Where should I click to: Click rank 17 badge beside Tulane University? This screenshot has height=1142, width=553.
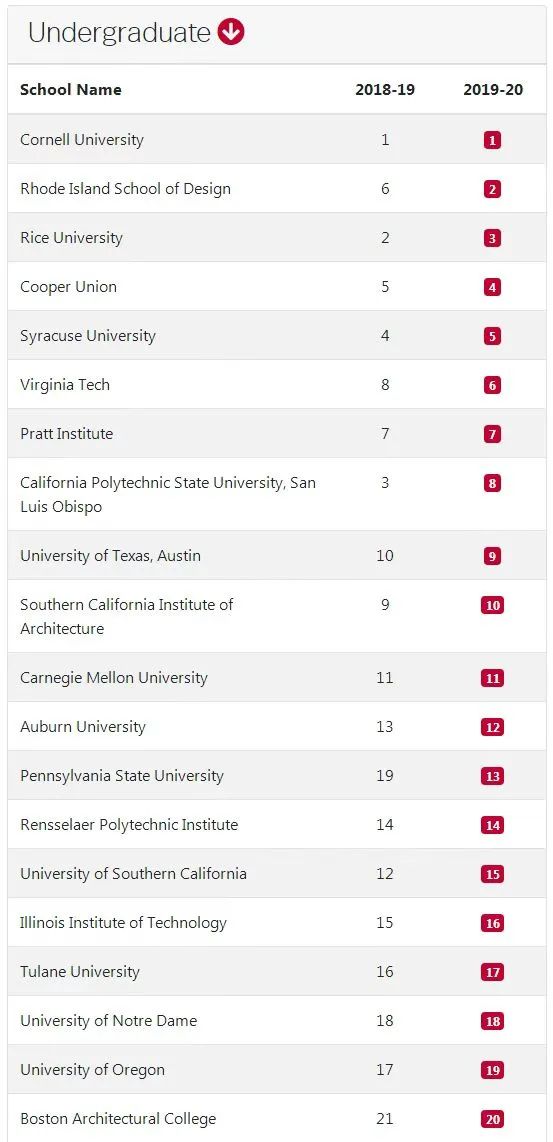tap(493, 972)
